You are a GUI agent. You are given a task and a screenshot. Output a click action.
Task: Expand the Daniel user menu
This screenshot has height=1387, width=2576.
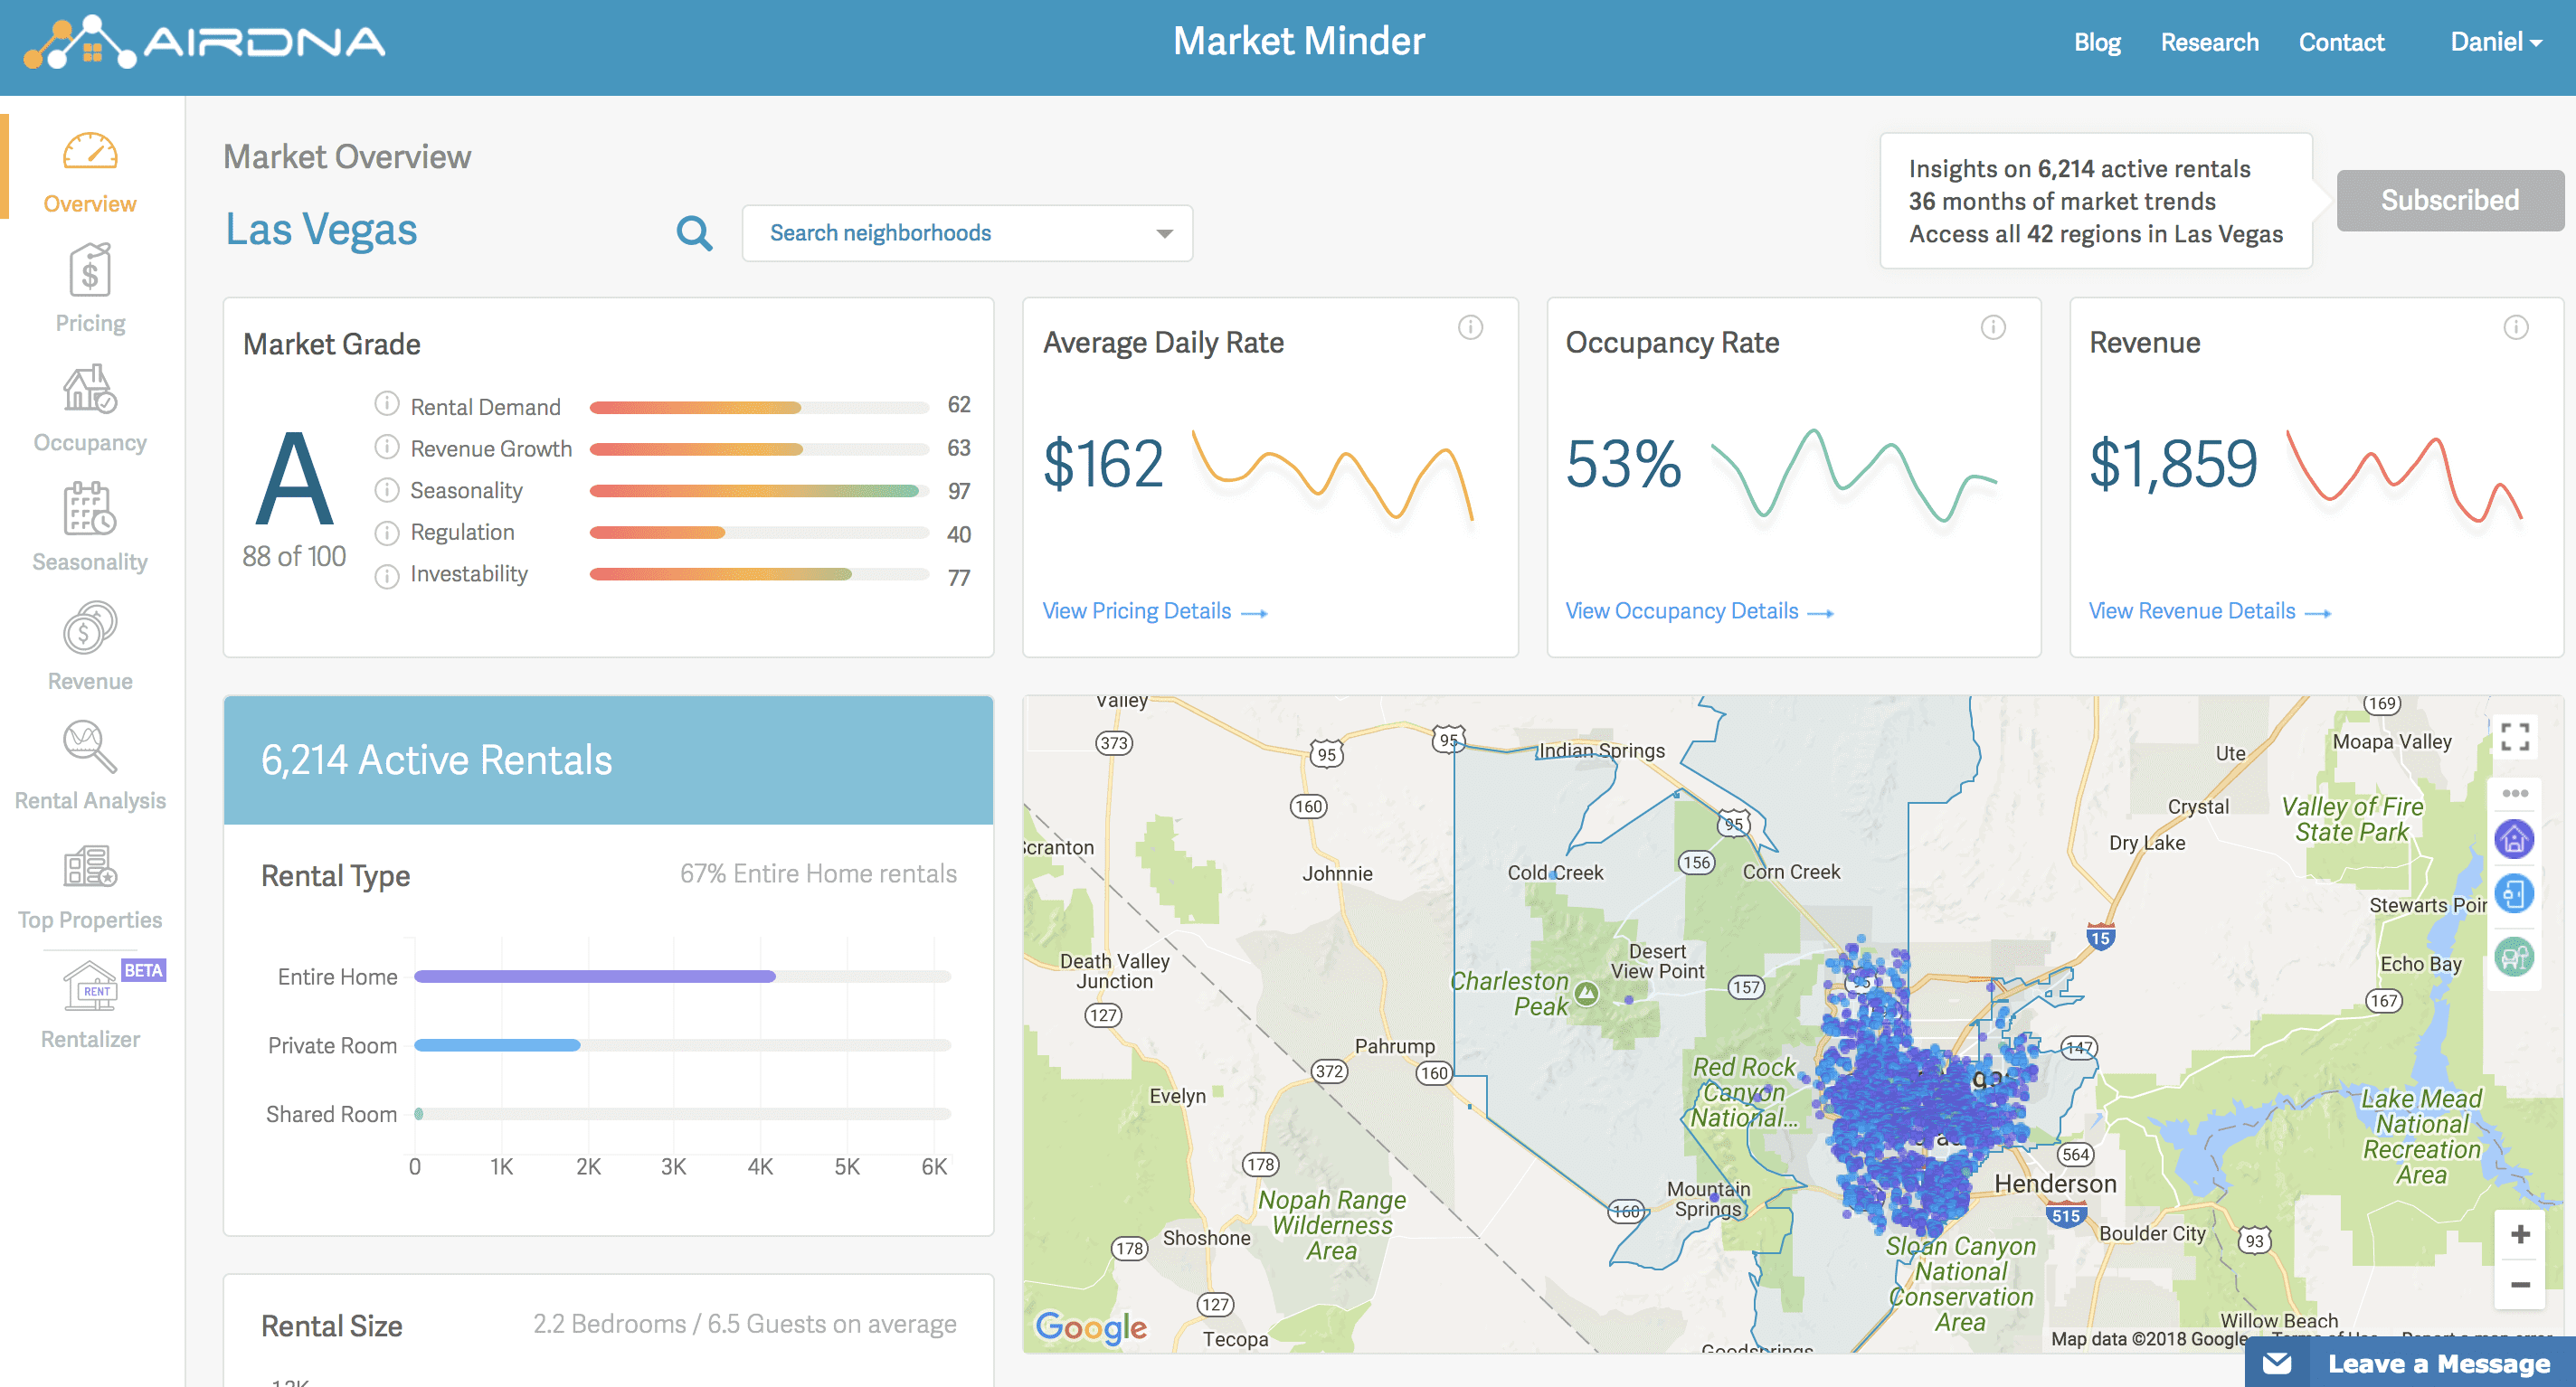tap(2495, 42)
